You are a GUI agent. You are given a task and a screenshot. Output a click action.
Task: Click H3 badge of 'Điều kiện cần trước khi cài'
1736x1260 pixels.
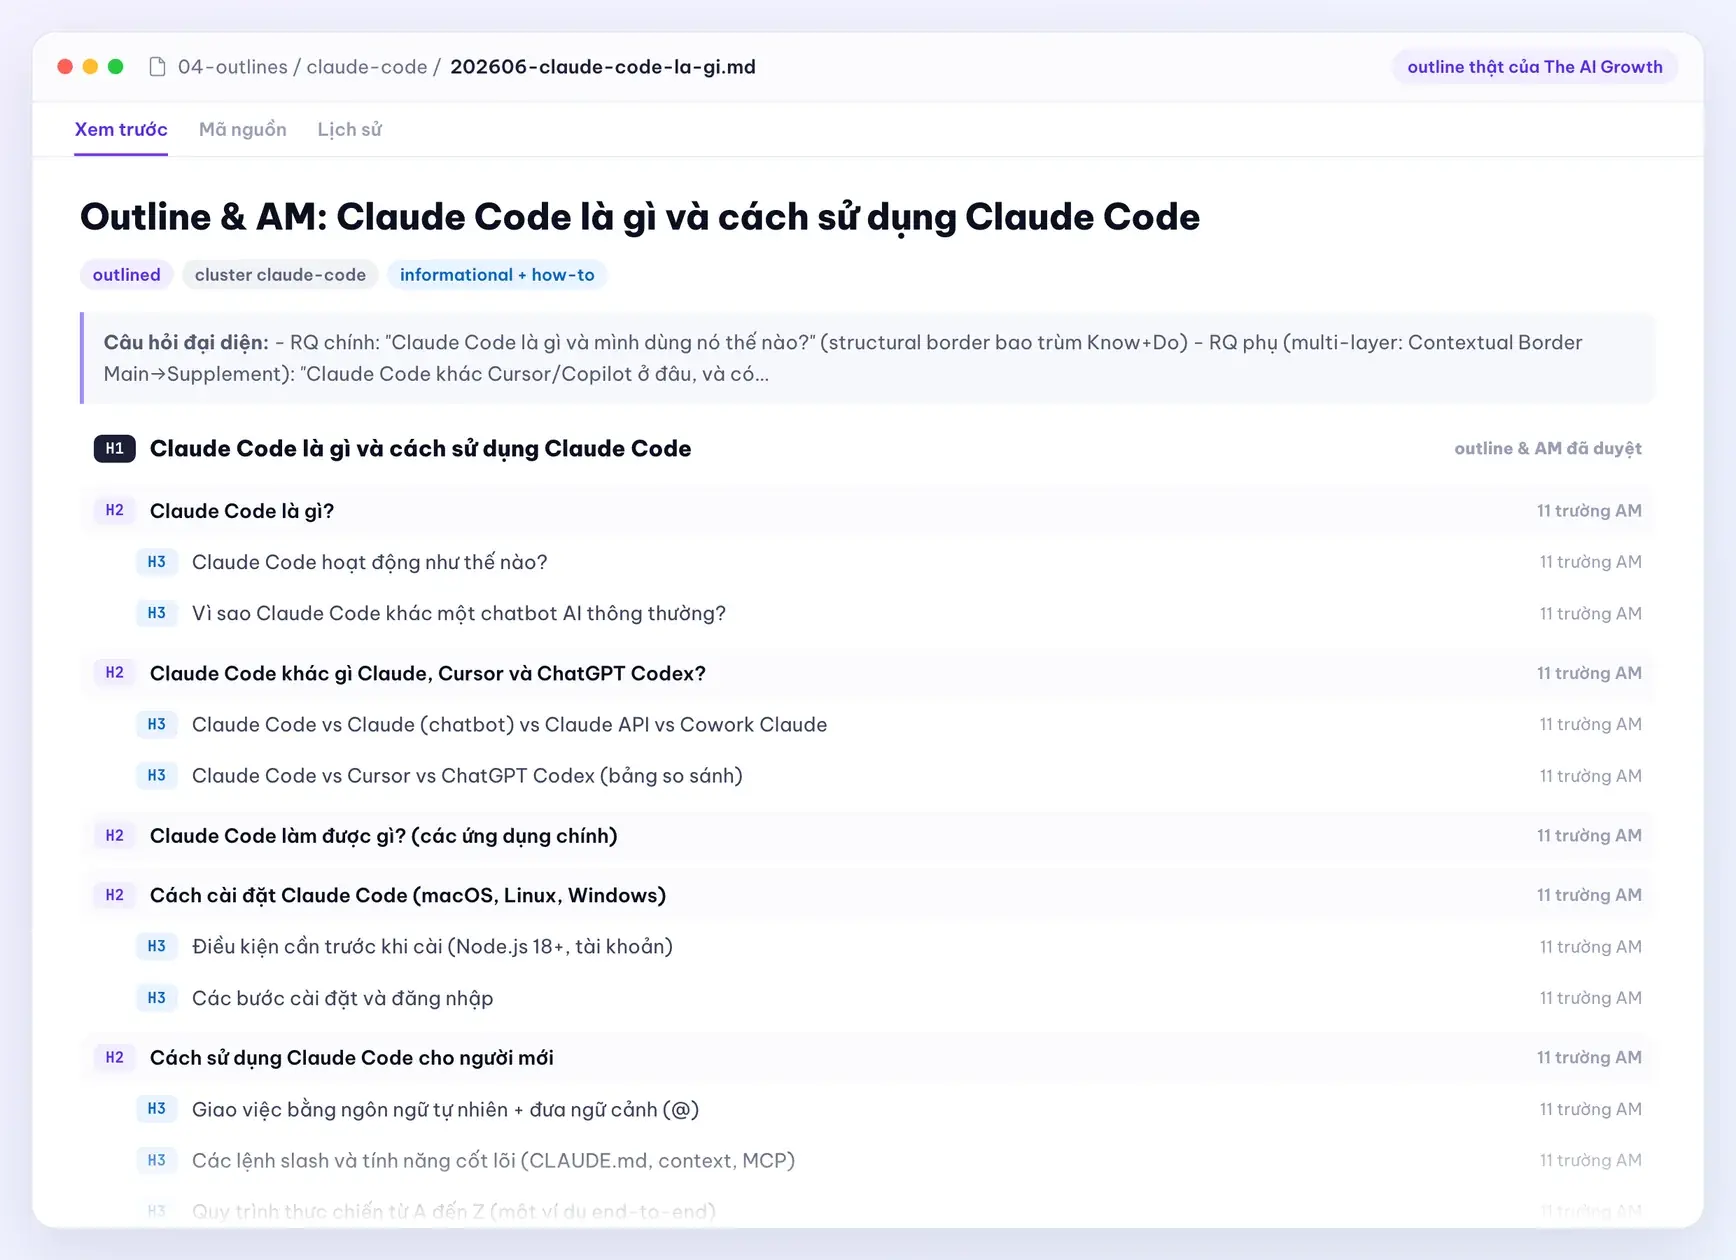(157, 946)
